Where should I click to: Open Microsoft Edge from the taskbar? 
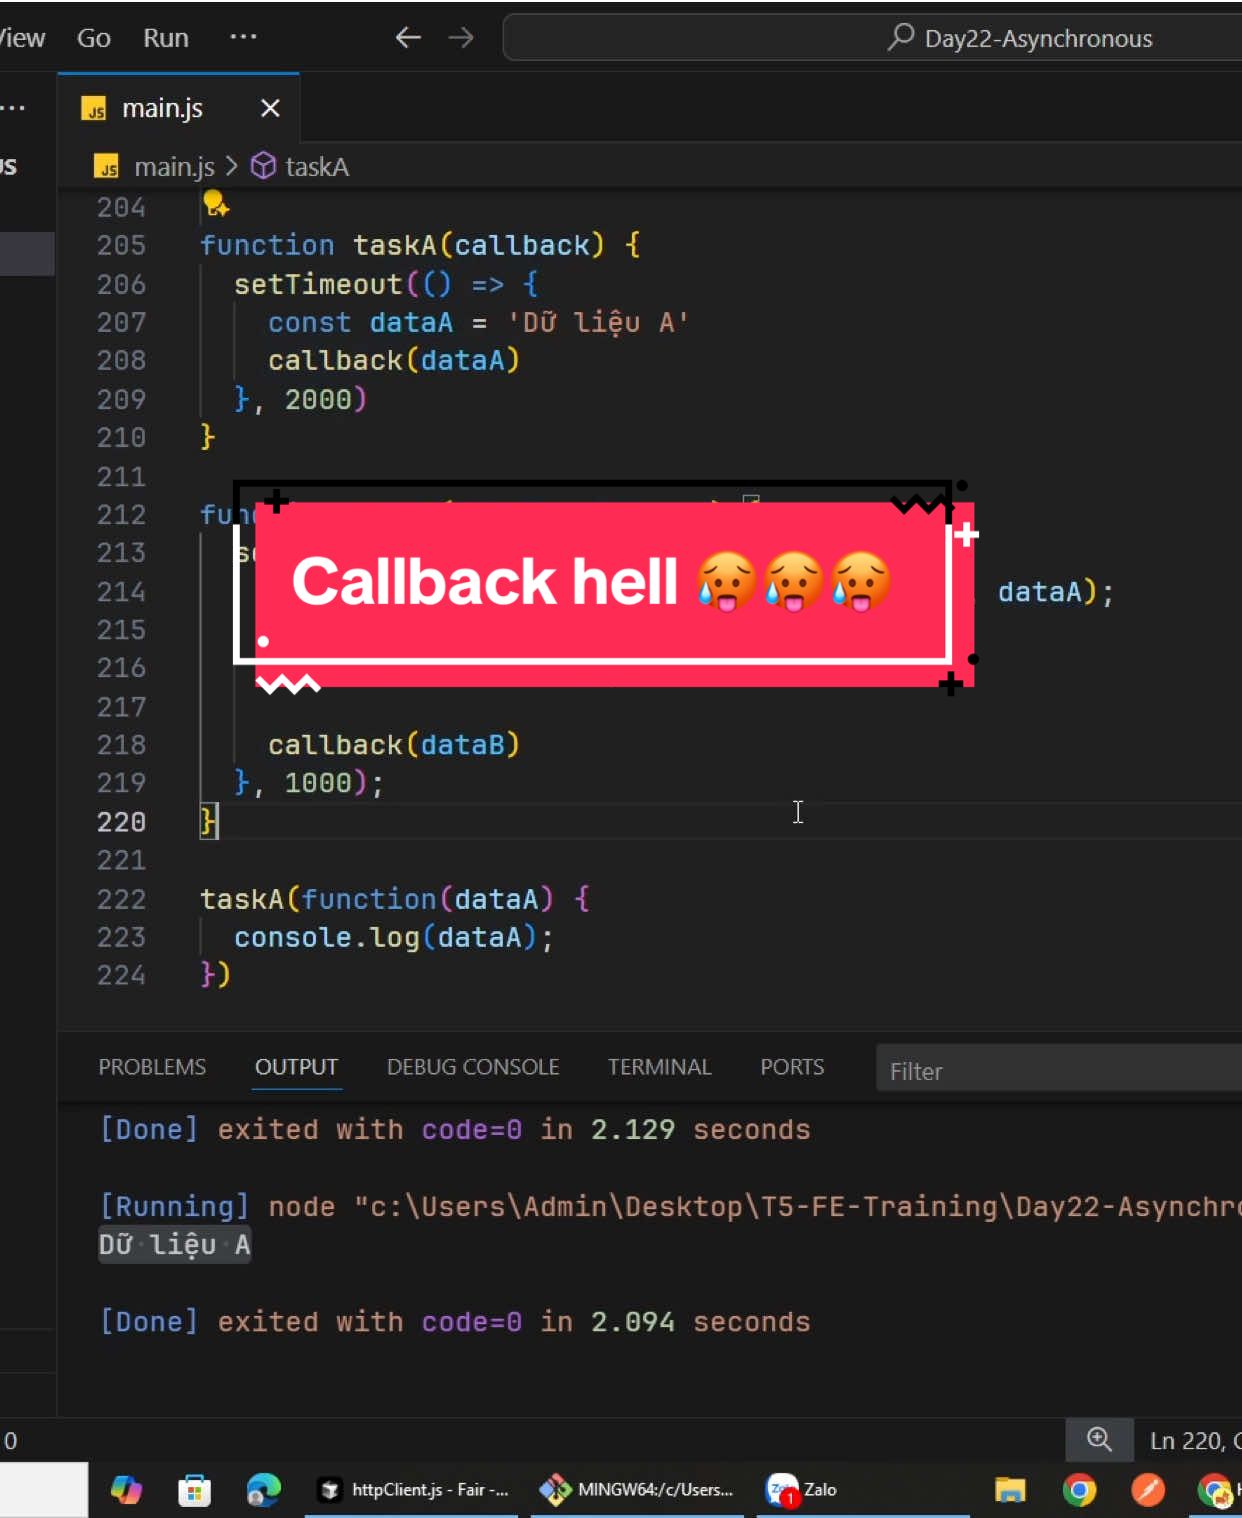tap(264, 1490)
